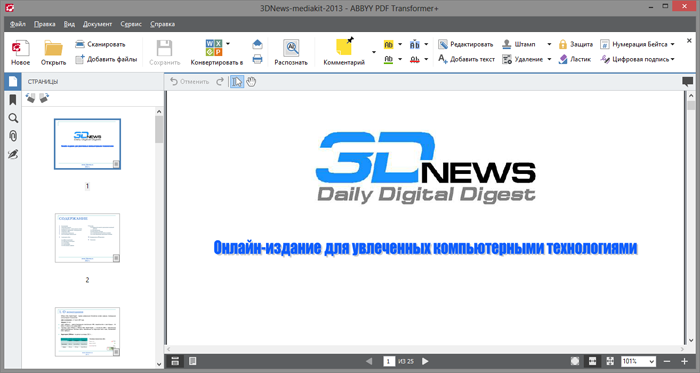The width and height of the screenshot is (700, 373).
Task: Open the Файл menu
Action: pos(17,24)
